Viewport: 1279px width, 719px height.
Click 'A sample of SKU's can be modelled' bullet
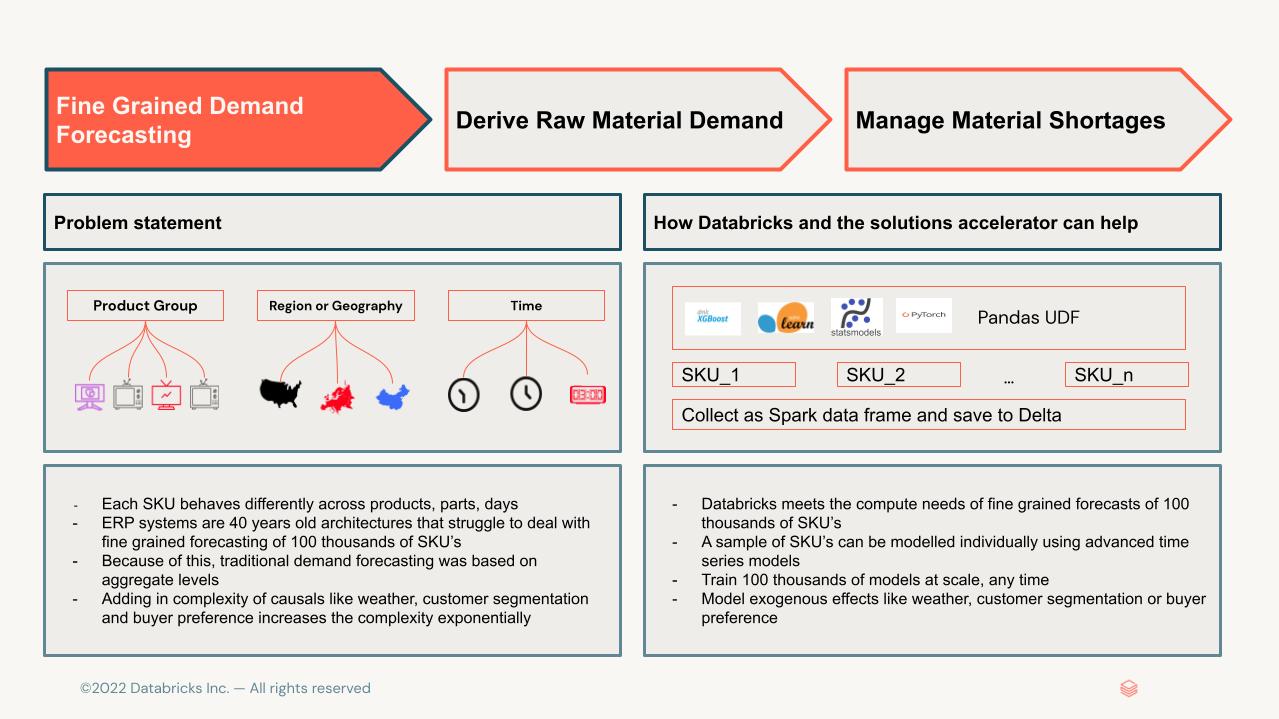945,551
